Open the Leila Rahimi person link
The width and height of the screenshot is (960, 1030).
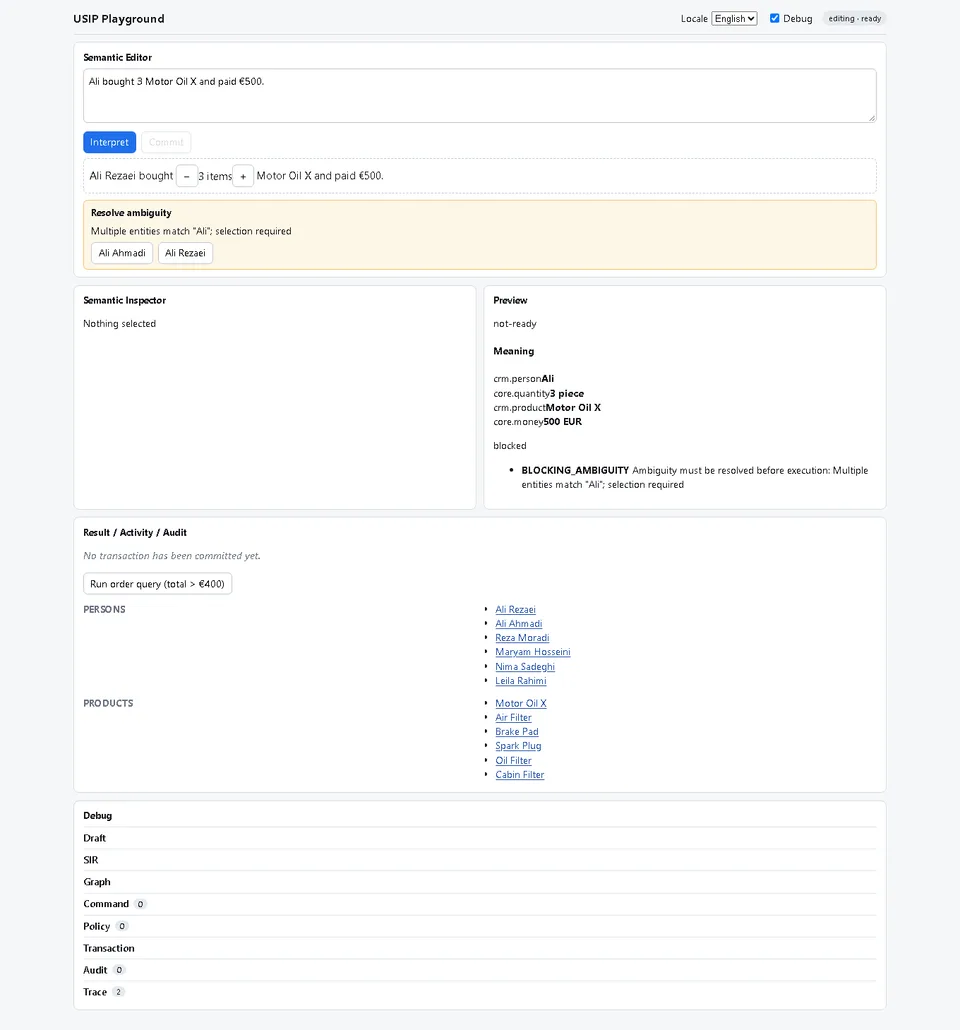[520, 681]
